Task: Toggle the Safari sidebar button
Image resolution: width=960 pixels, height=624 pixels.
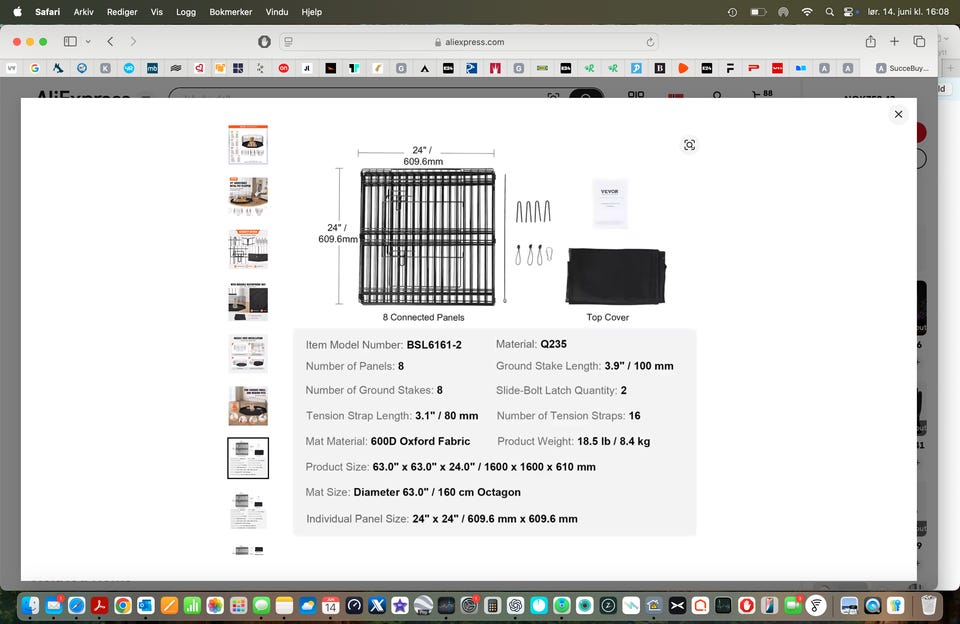Action: (70, 42)
